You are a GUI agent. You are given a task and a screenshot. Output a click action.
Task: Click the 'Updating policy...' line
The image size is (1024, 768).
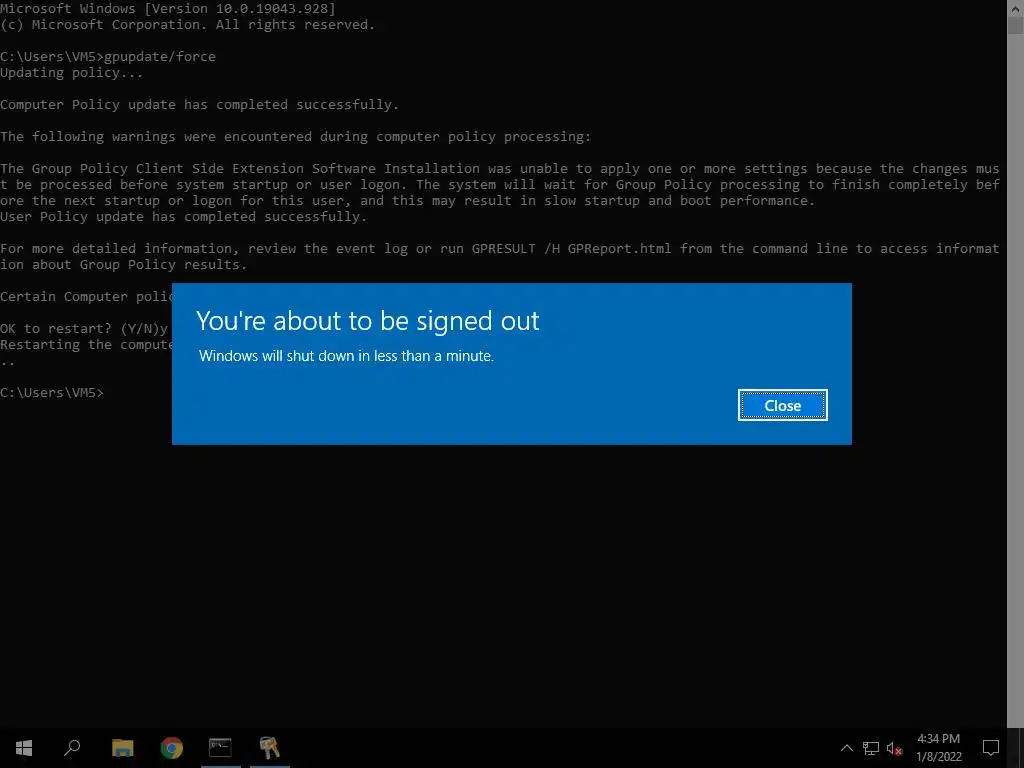[x=71, y=72]
